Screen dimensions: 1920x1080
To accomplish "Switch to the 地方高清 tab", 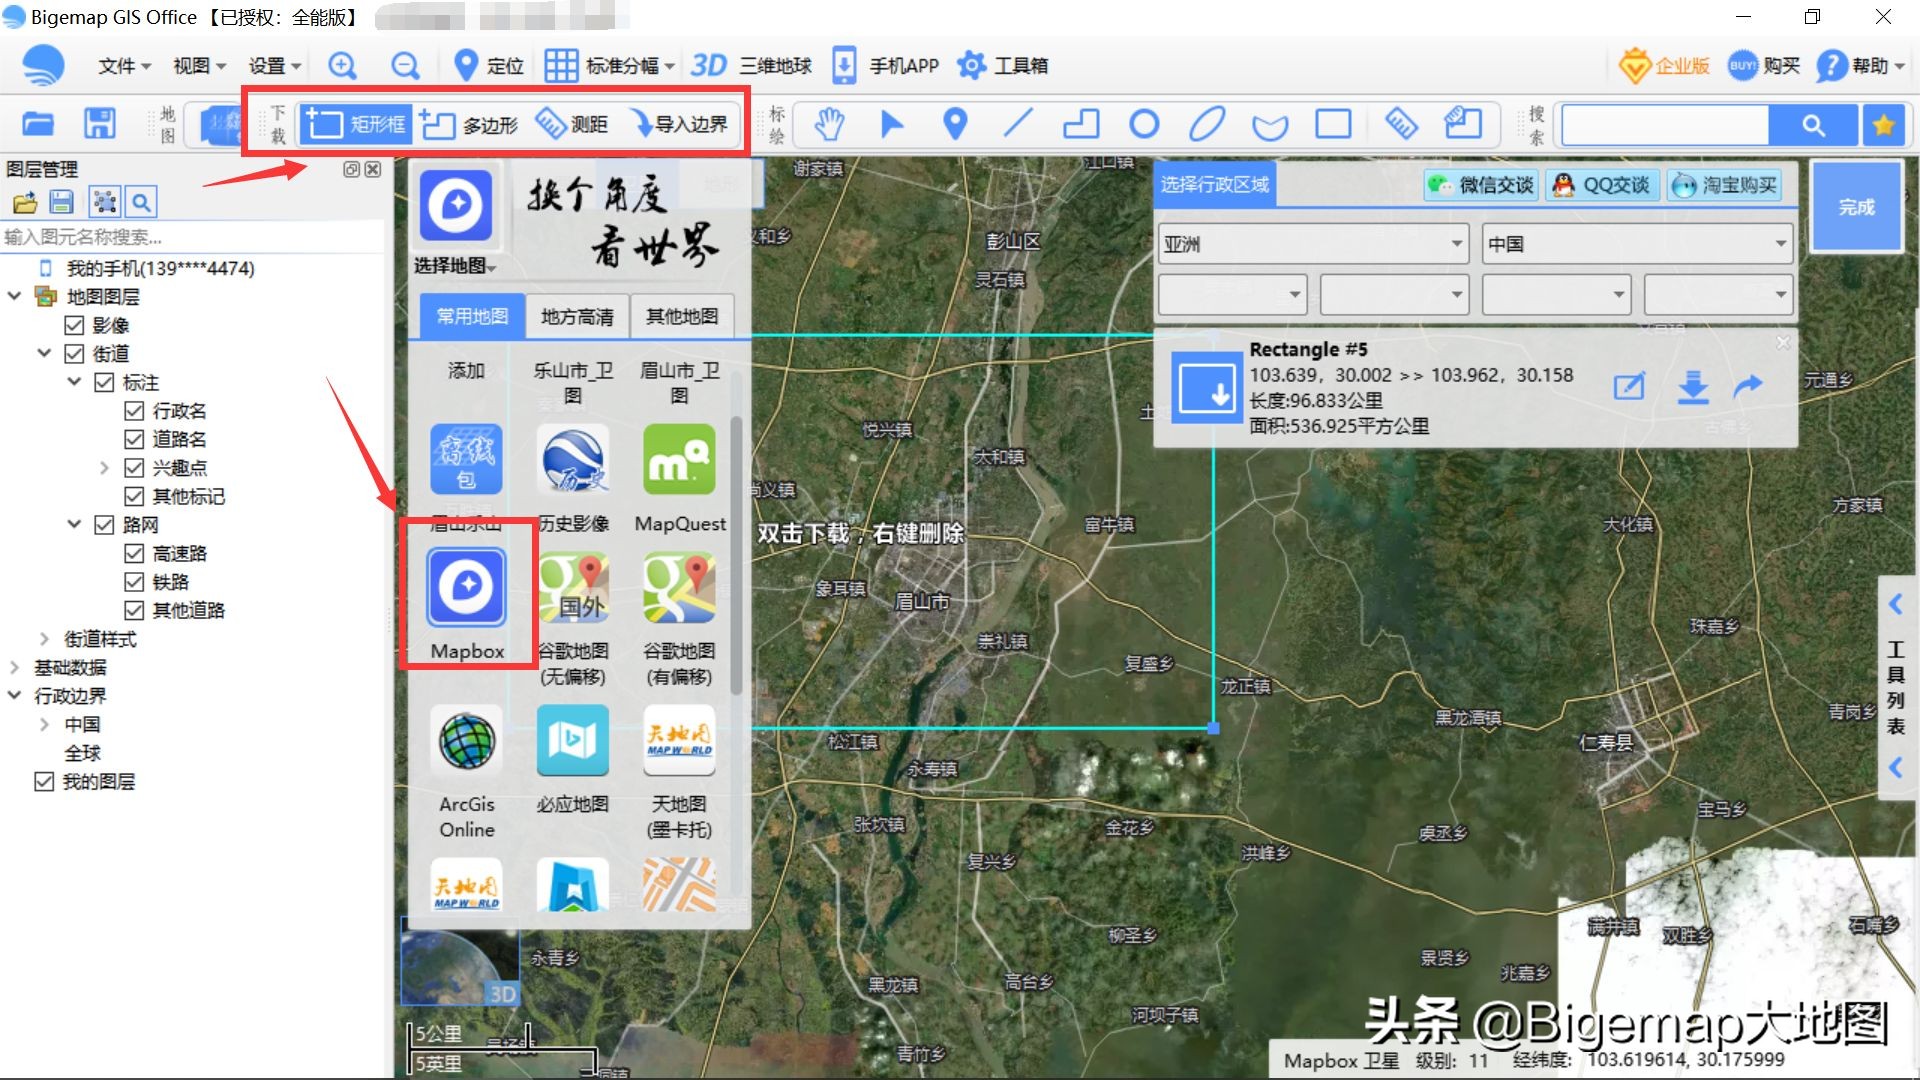I will [577, 317].
